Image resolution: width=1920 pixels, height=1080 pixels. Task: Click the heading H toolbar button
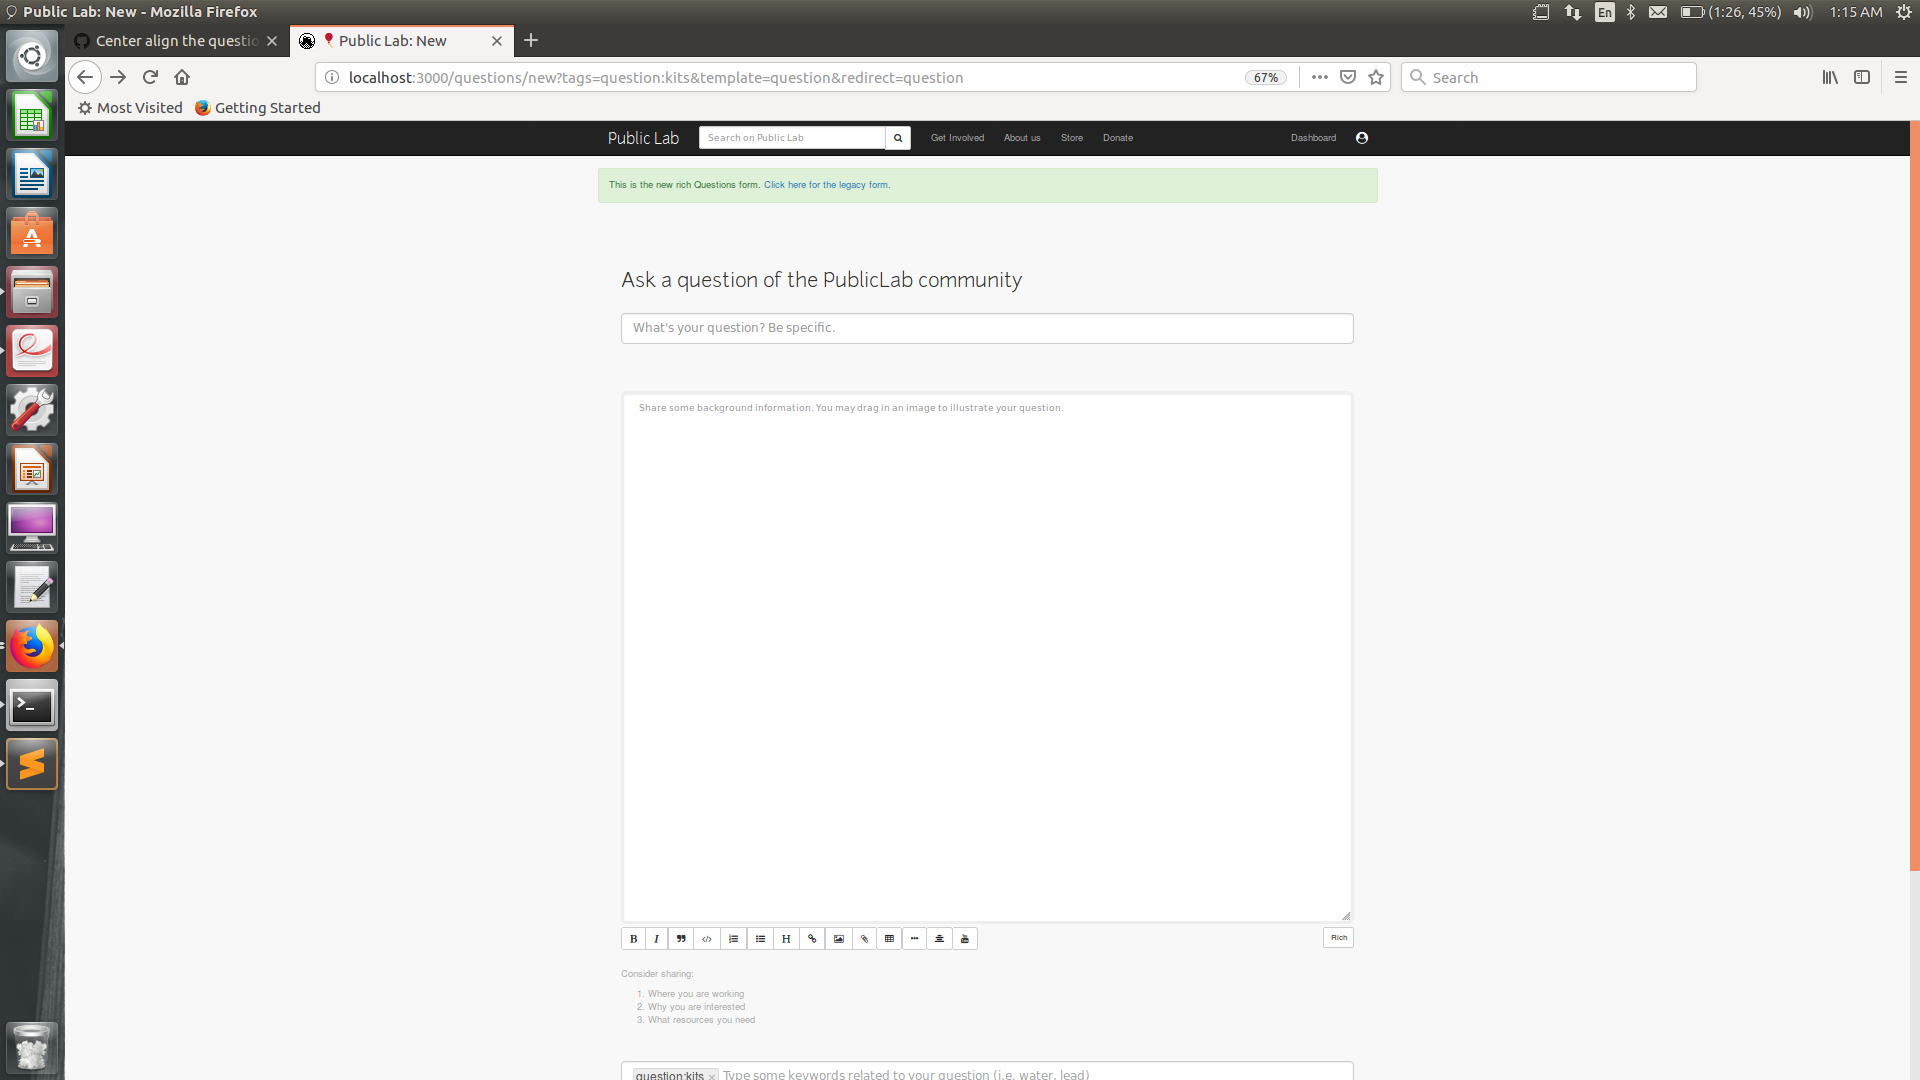tap(786, 939)
